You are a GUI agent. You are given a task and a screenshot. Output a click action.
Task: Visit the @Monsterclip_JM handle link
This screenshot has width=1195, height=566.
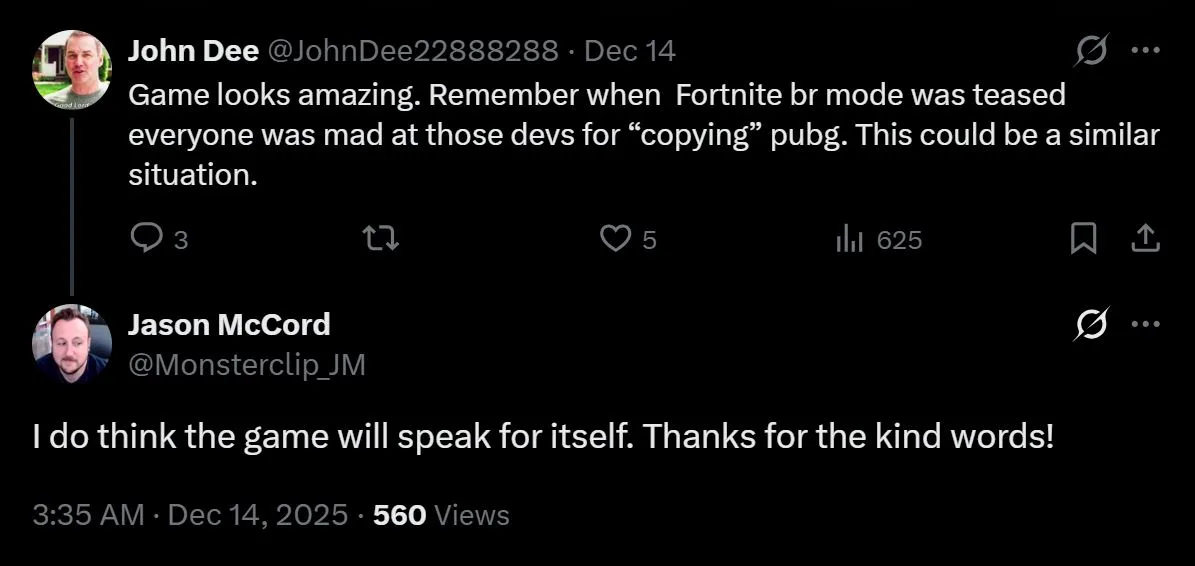(246, 366)
